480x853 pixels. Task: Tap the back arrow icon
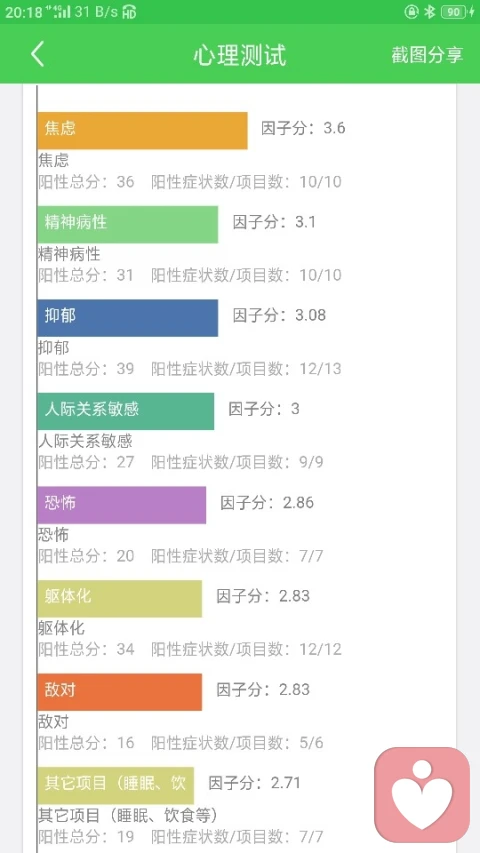point(37,54)
